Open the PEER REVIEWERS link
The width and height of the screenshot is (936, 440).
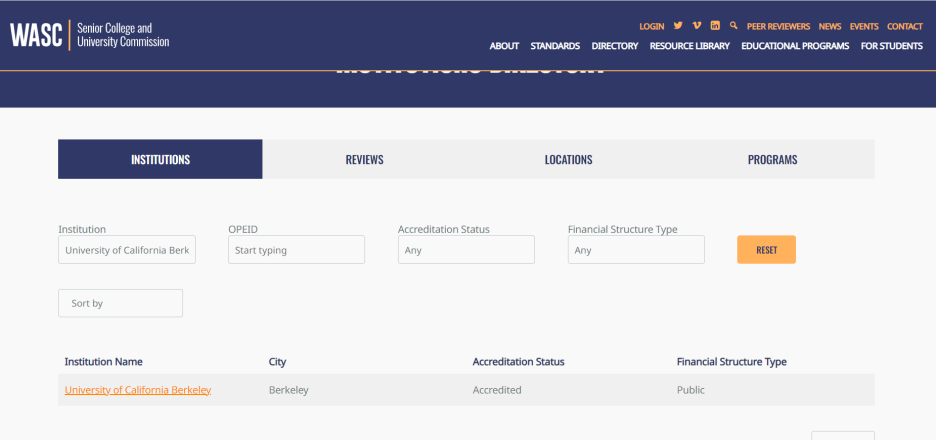click(778, 26)
